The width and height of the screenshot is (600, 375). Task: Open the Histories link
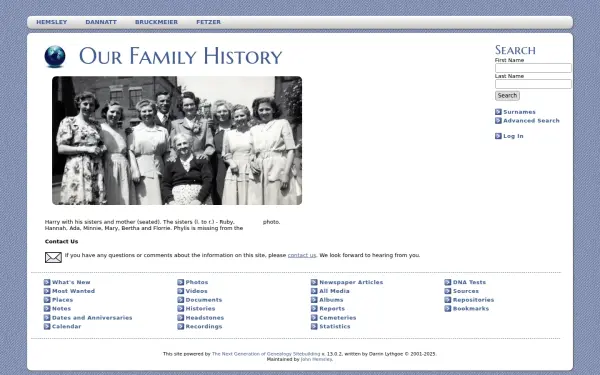pos(200,309)
